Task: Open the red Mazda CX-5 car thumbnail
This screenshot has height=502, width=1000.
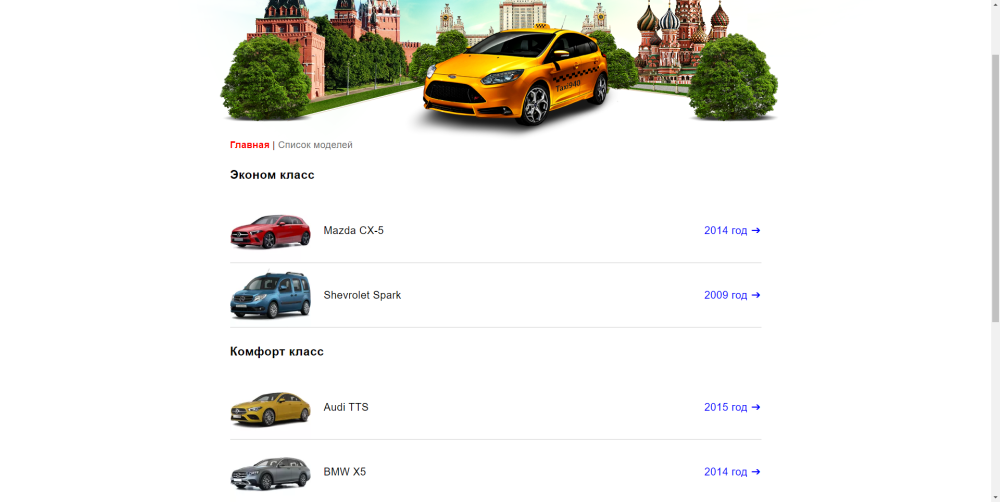Action: [x=270, y=231]
